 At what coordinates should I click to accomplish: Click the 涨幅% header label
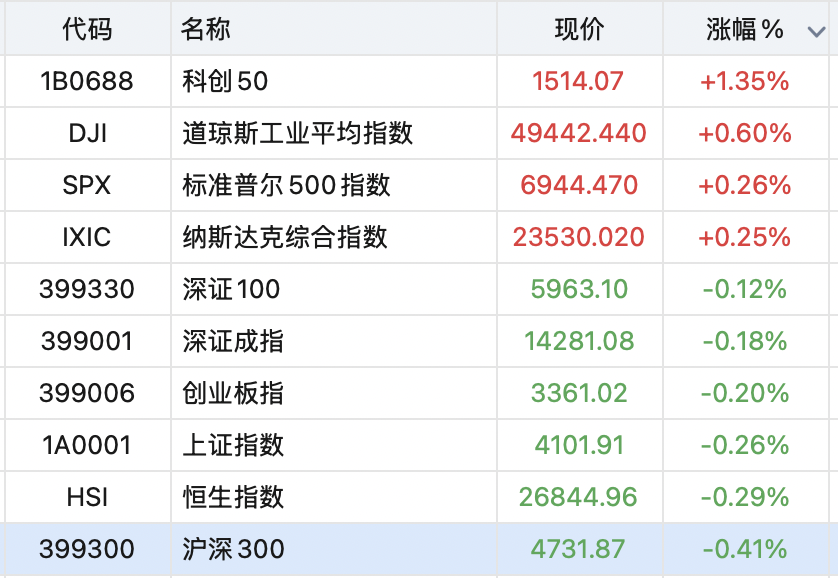tap(742, 30)
